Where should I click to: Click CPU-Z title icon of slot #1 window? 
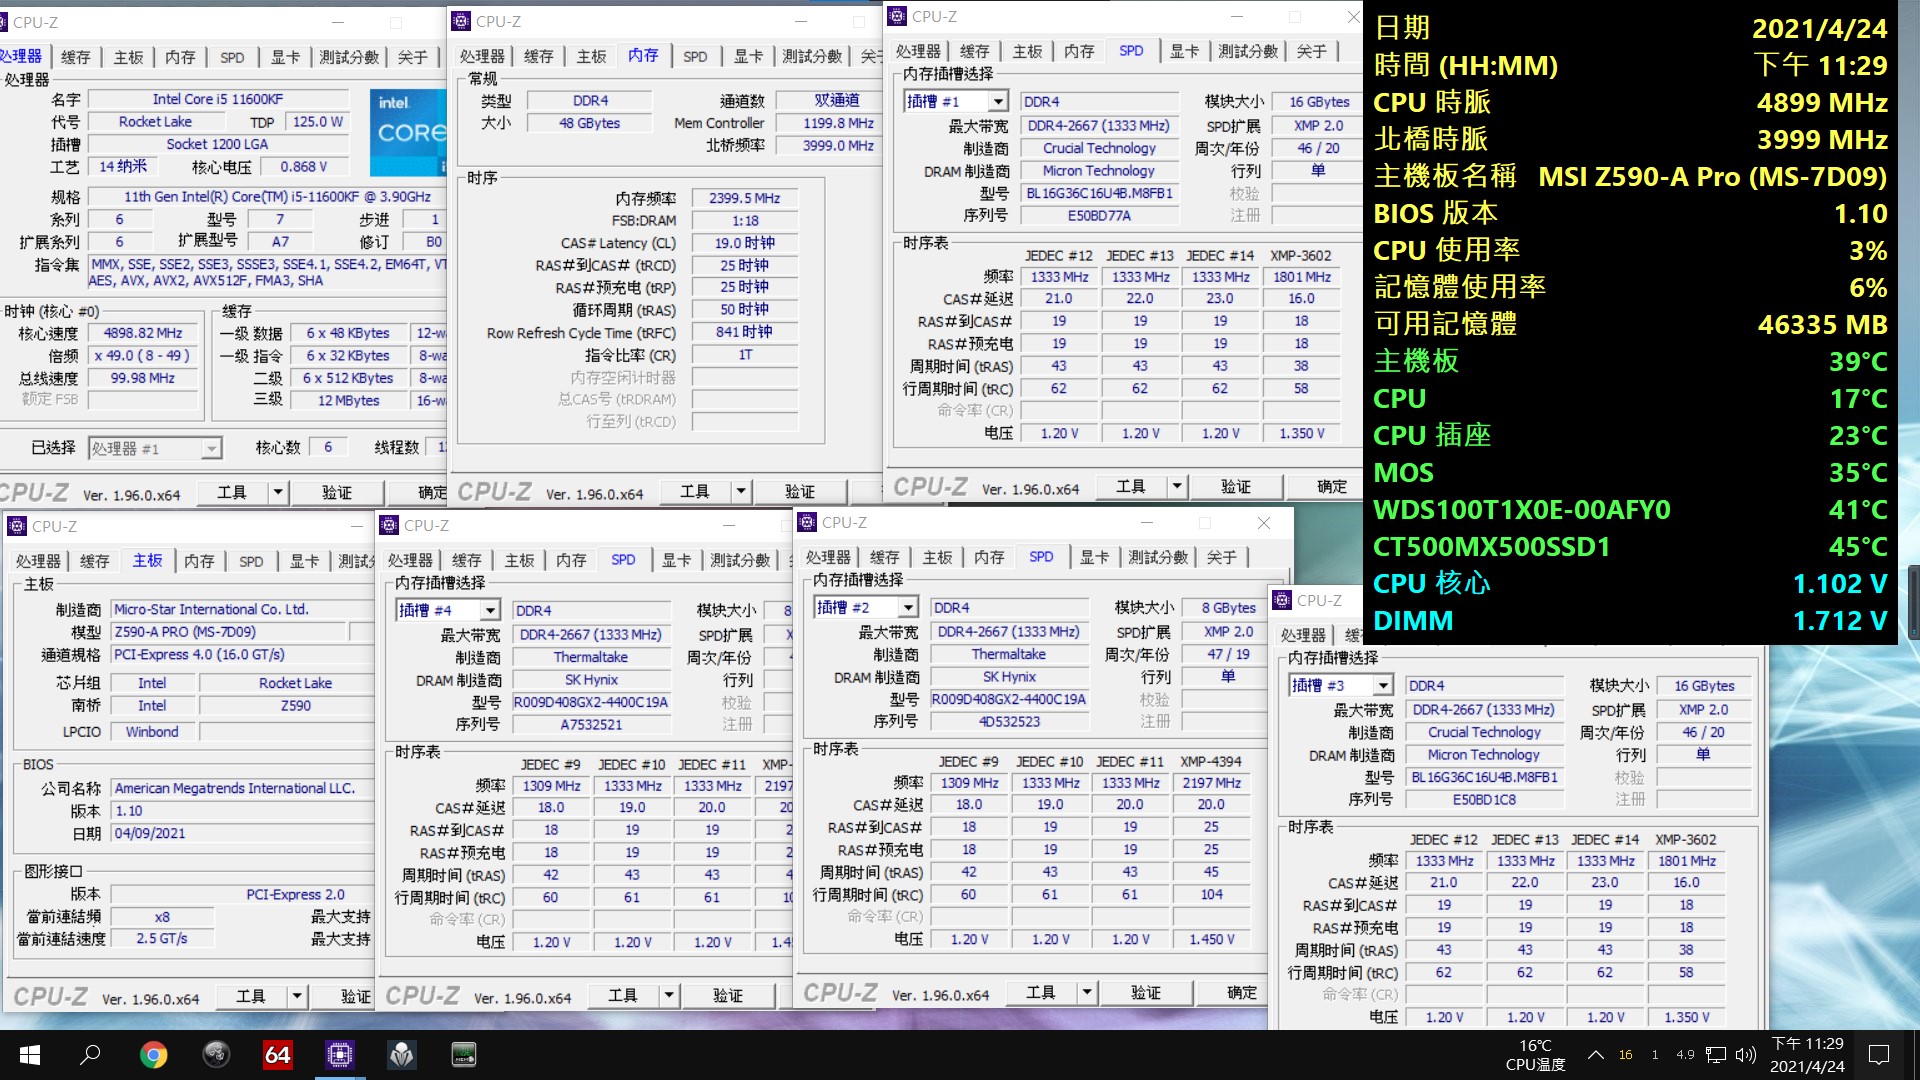coord(897,16)
